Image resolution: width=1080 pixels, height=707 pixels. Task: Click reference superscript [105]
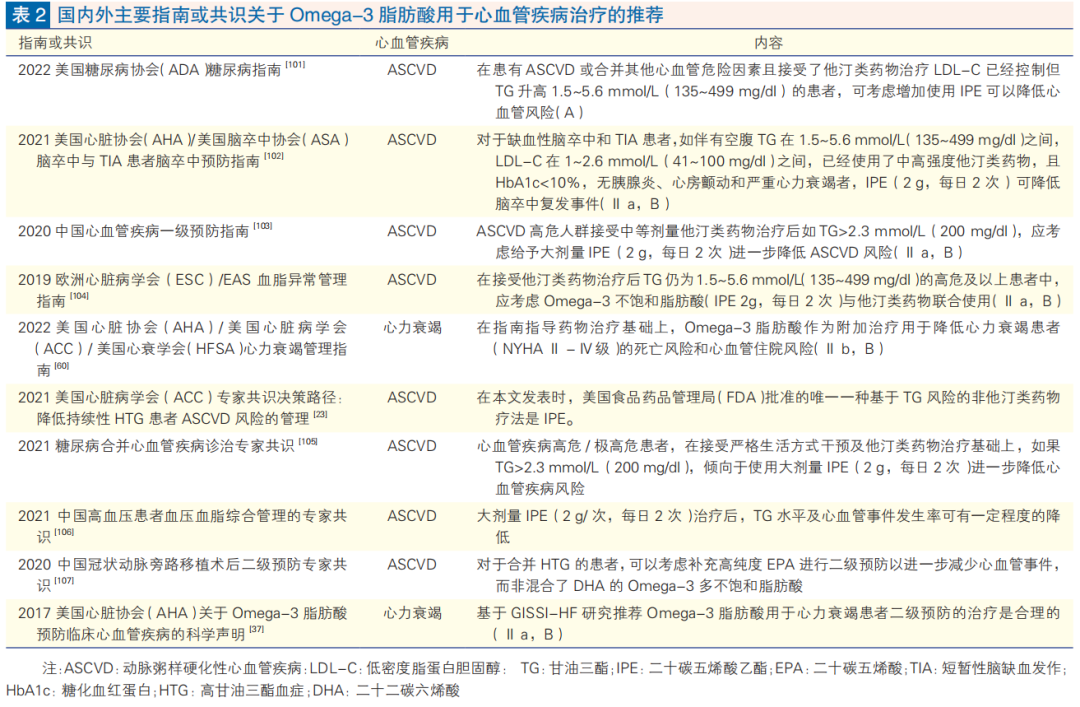[x=308, y=442]
